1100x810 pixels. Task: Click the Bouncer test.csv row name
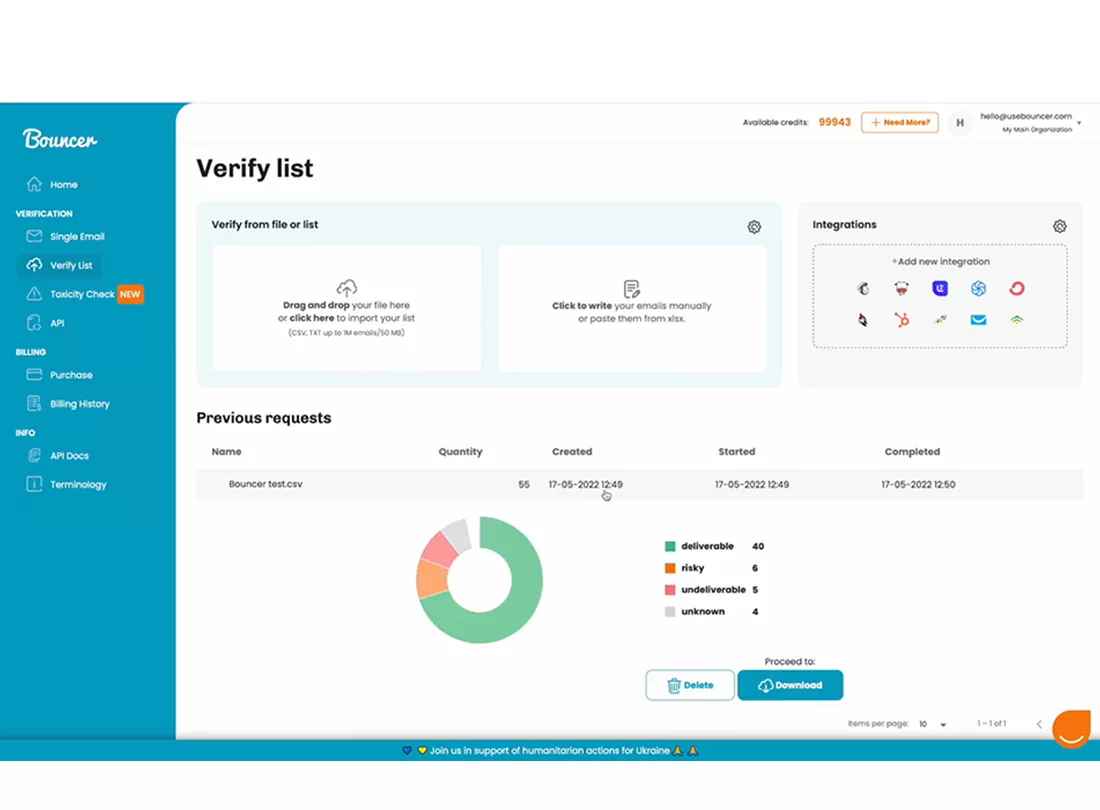[265, 484]
